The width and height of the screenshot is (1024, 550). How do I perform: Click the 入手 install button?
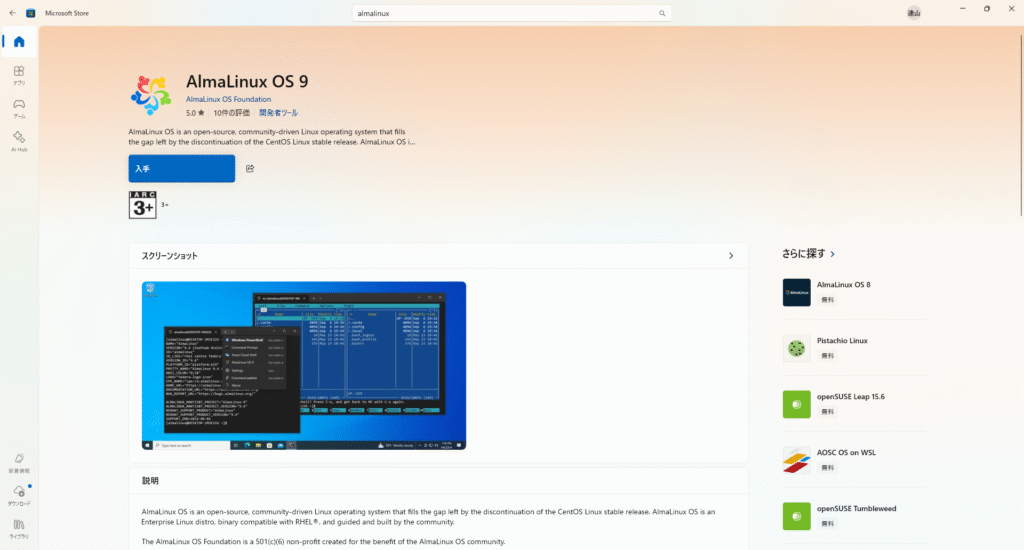point(182,169)
